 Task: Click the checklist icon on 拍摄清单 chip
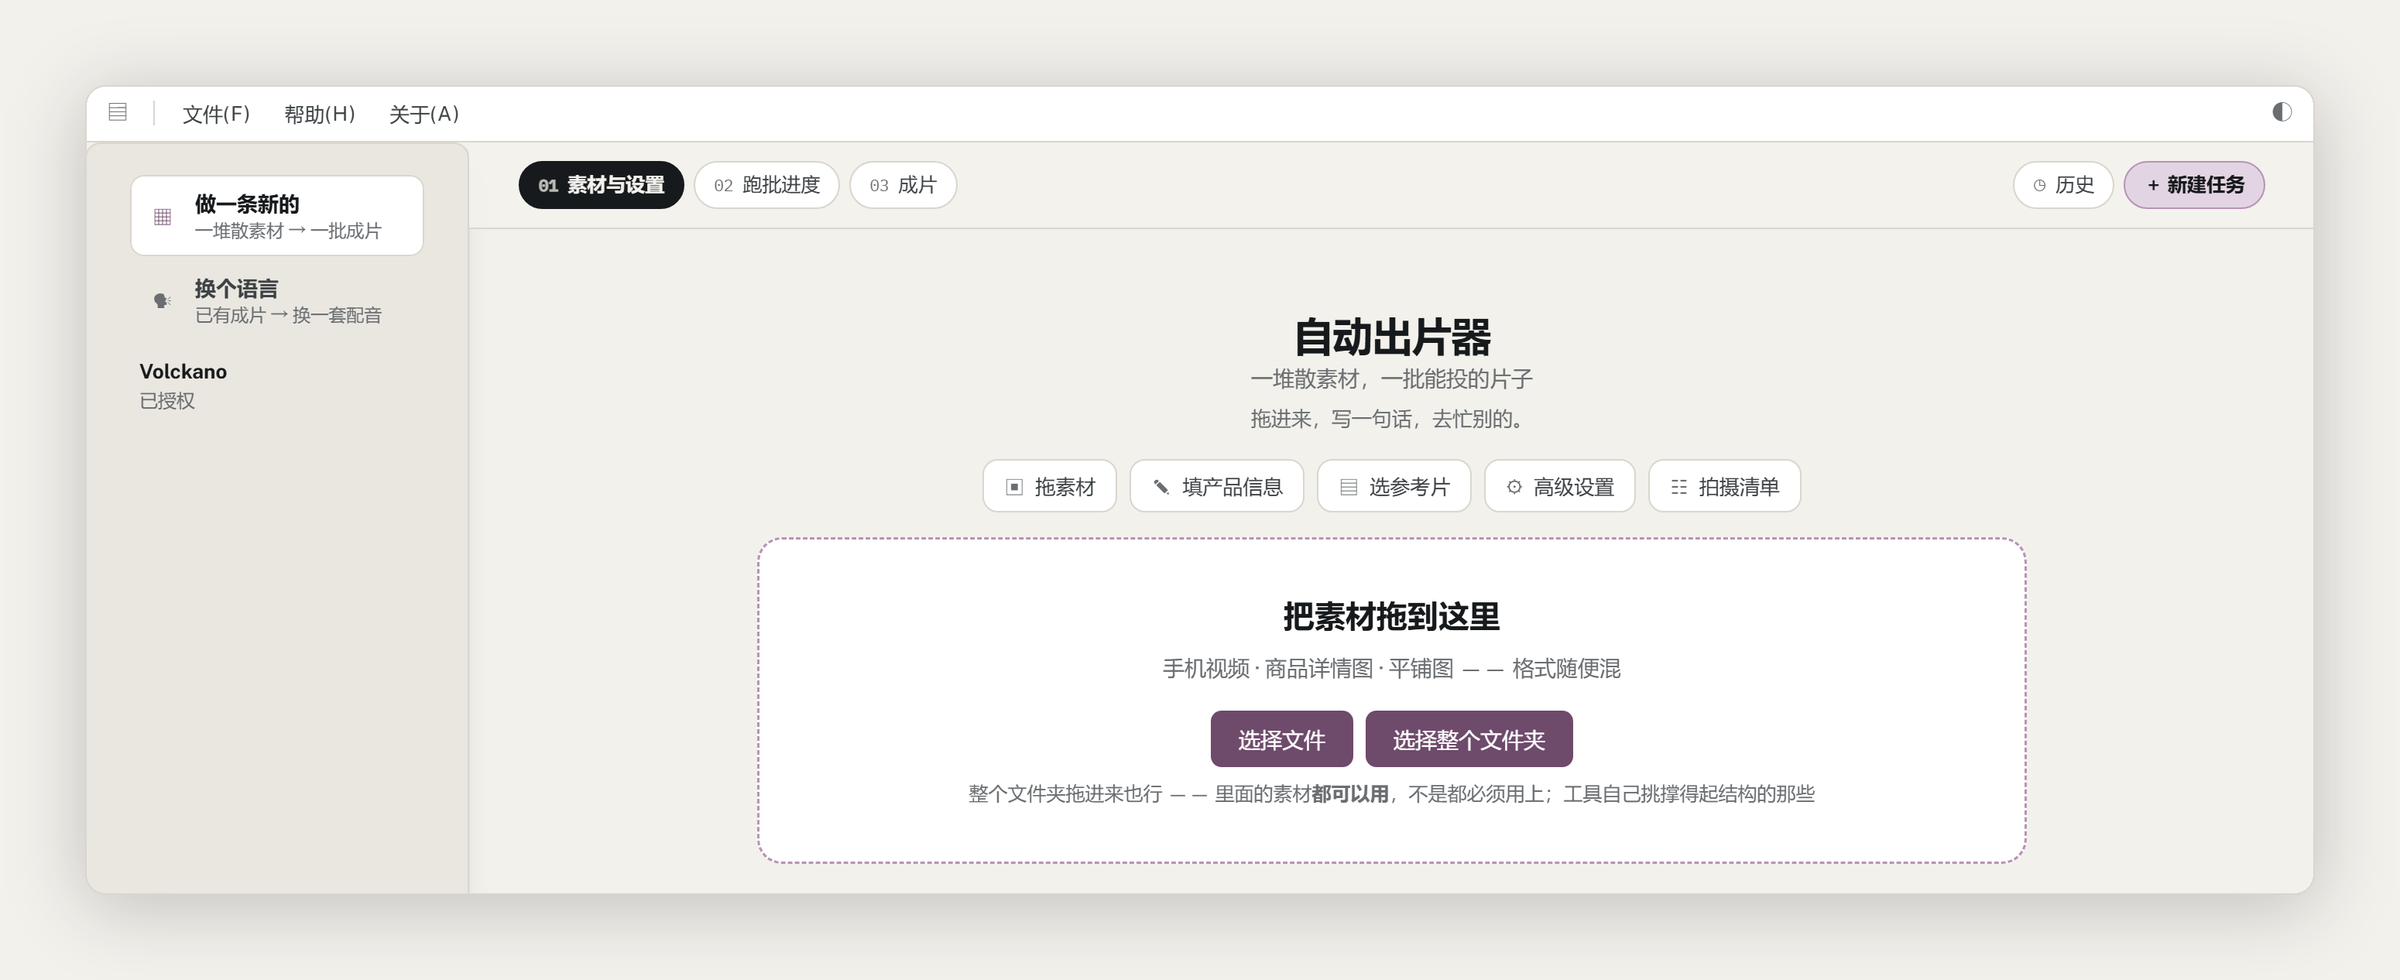click(x=1679, y=487)
